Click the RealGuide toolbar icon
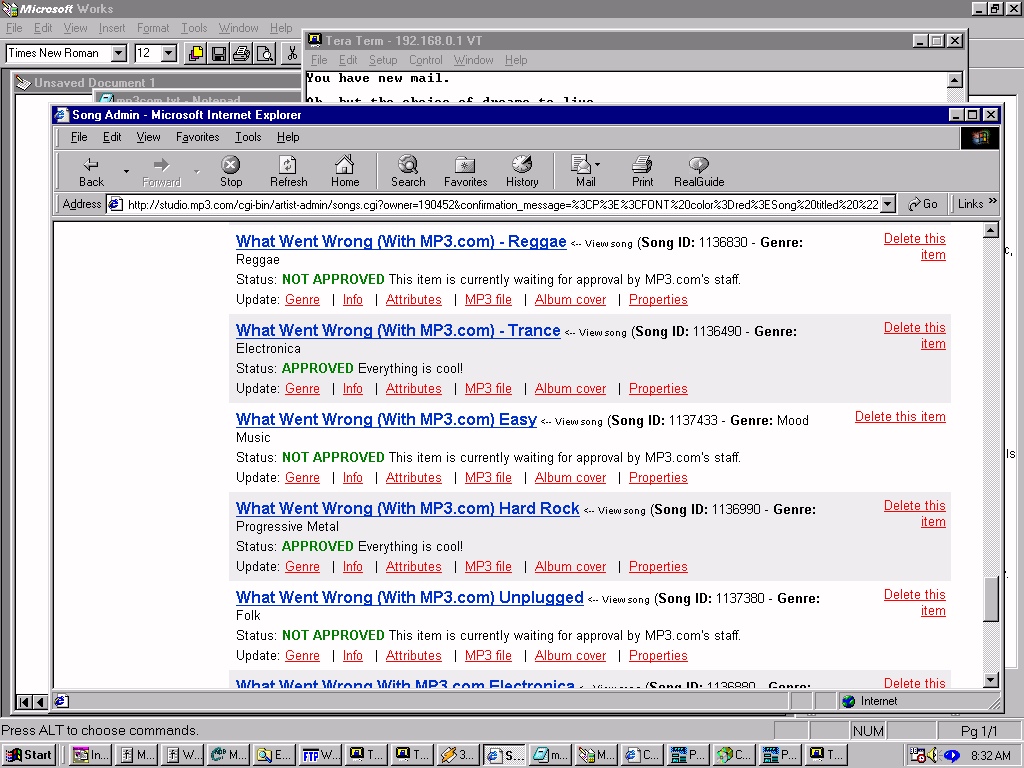1024x768 pixels. (699, 172)
